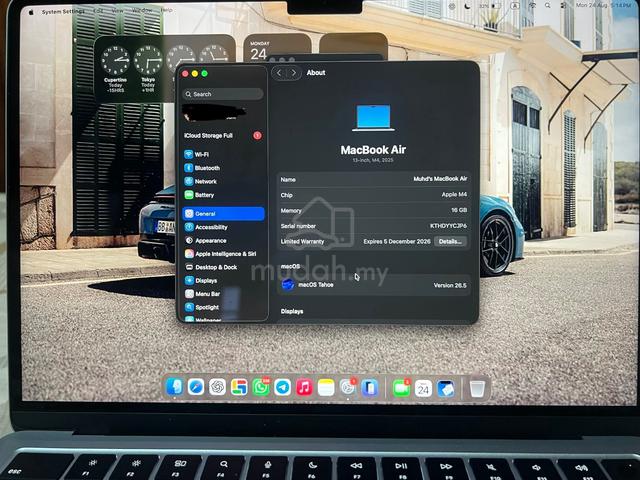640x480 pixels.
Task: Open Finder from the Dock
Action: click(175, 387)
